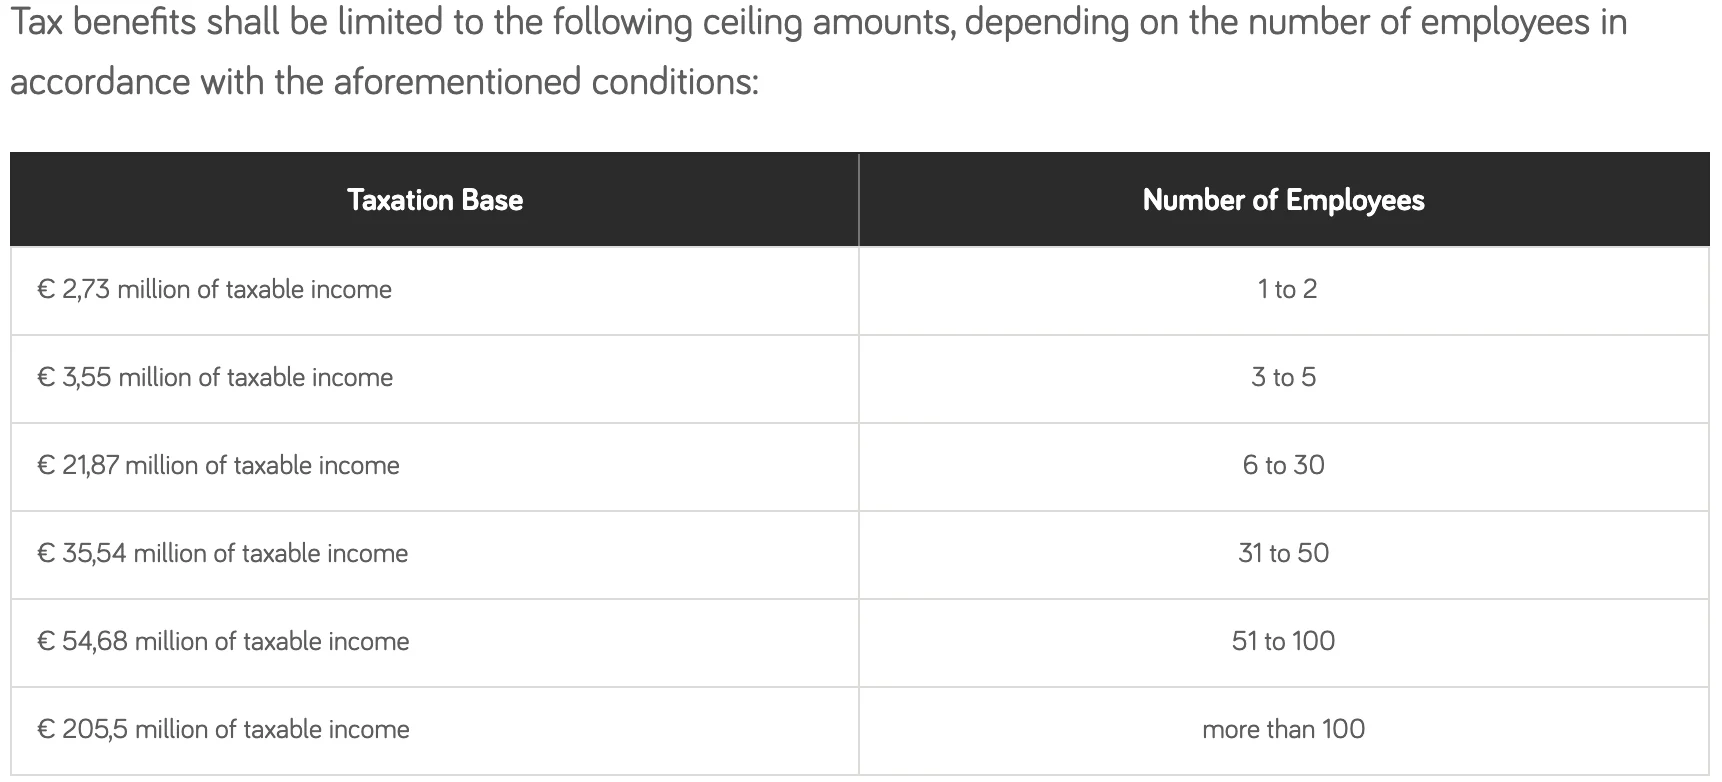Select the € 54,68 million taxable income cell
Image resolution: width=1722 pixels, height=782 pixels.
[x=434, y=642]
